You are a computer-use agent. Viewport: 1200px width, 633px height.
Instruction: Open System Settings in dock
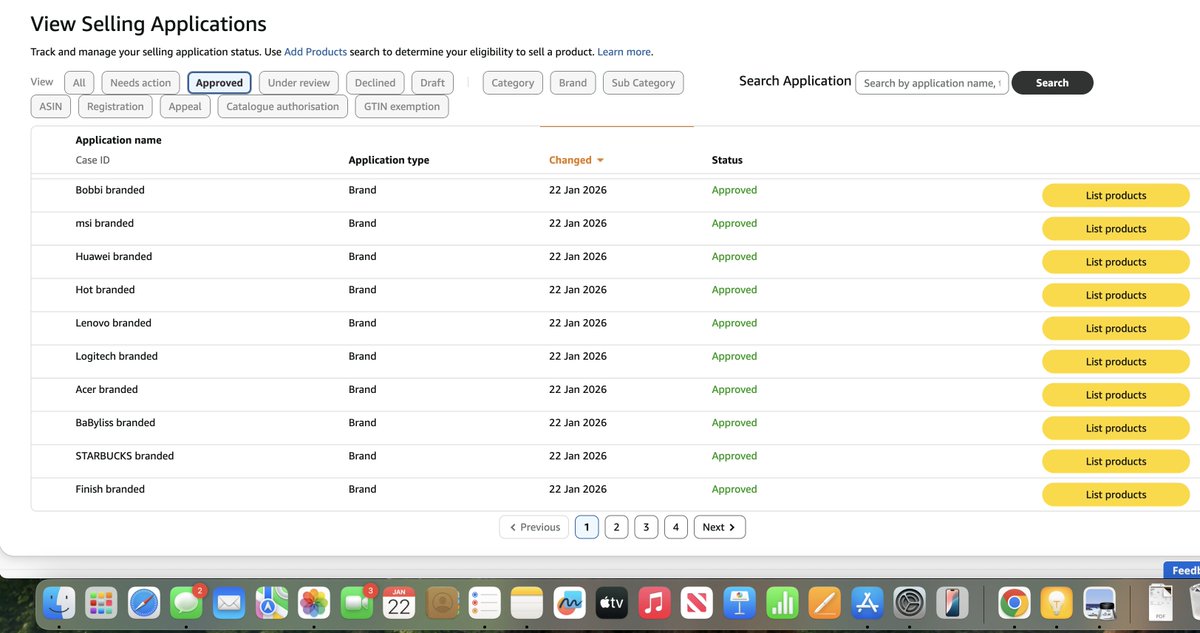click(x=909, y=603)
